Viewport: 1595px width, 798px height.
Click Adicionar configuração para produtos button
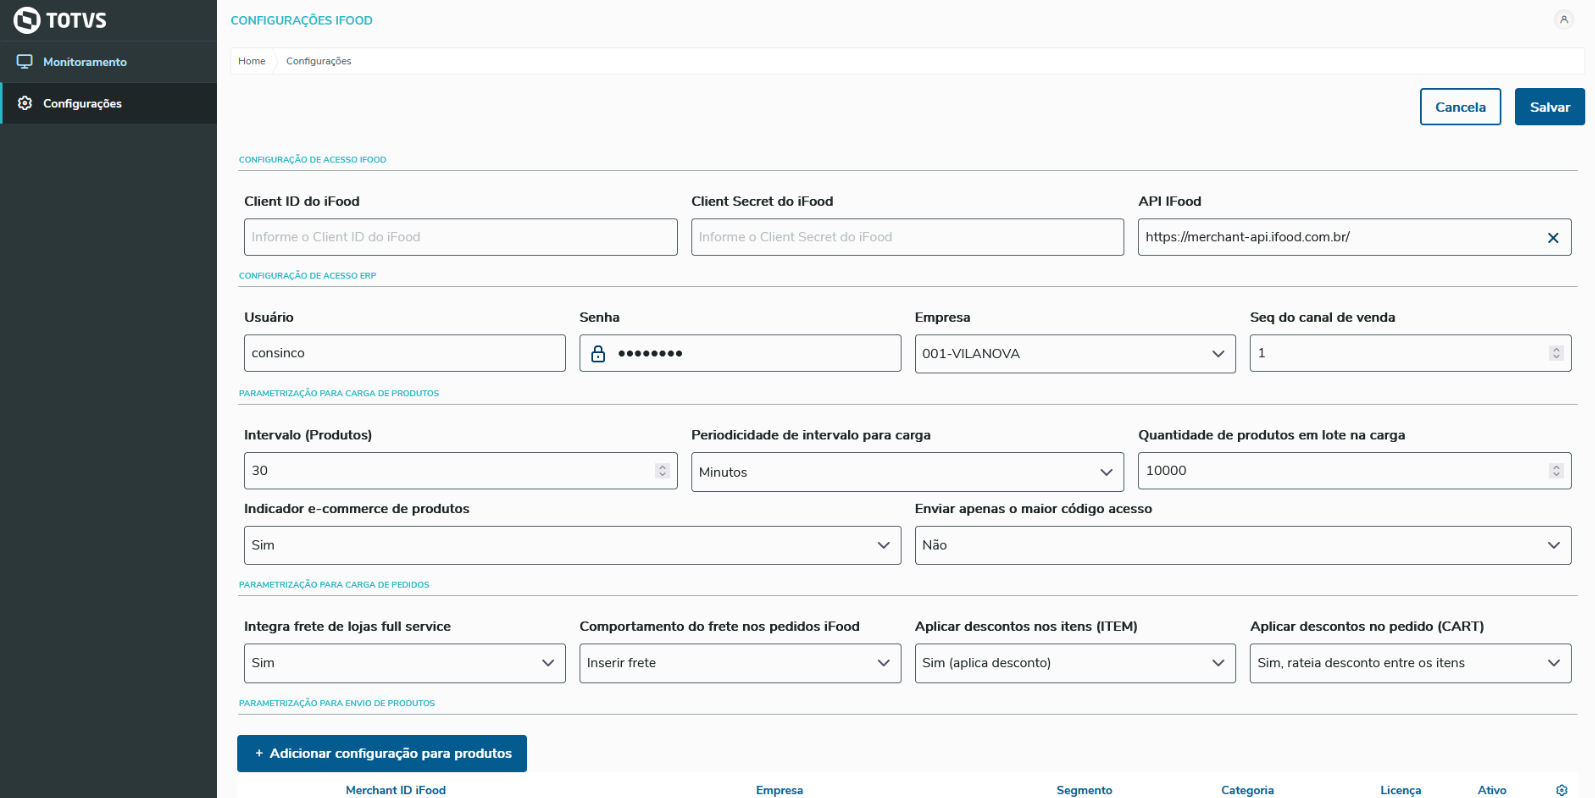pos(382,753)
